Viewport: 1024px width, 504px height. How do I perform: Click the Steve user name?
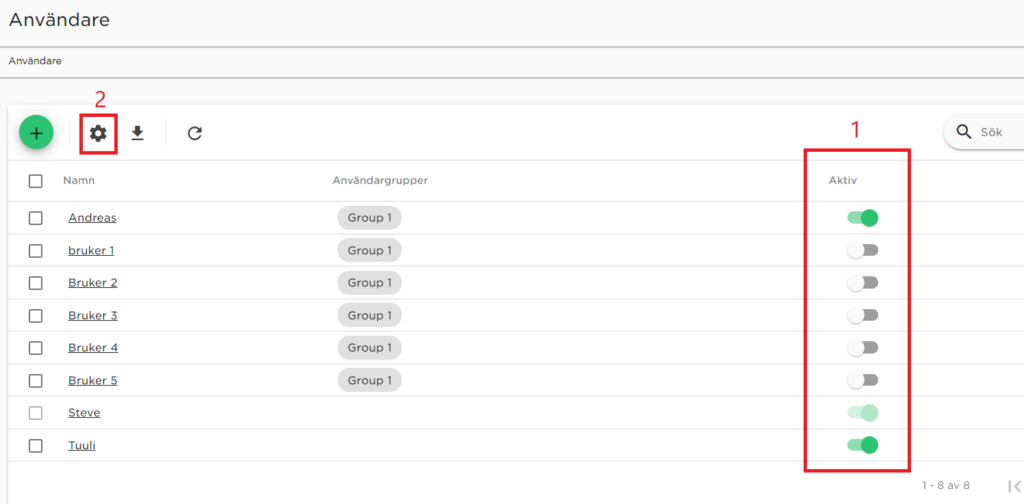84,413
